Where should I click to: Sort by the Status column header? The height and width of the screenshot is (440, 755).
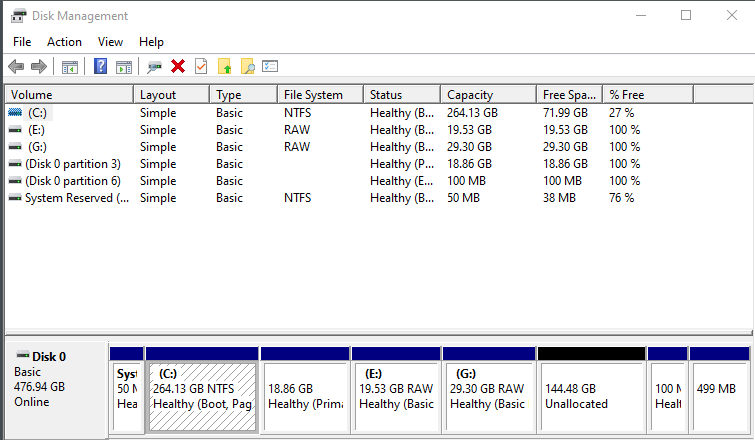click(402, 95)
